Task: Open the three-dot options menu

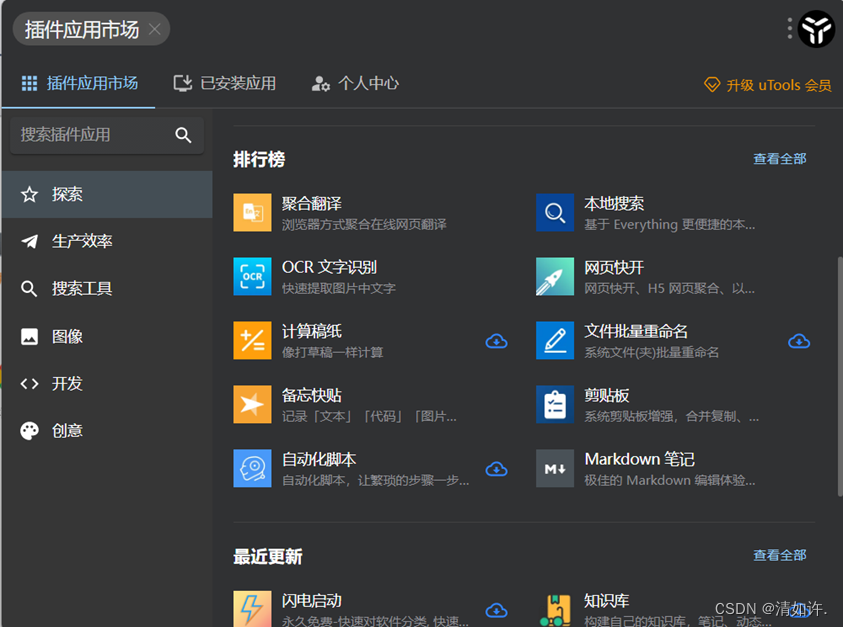Action: pos(789,28)
